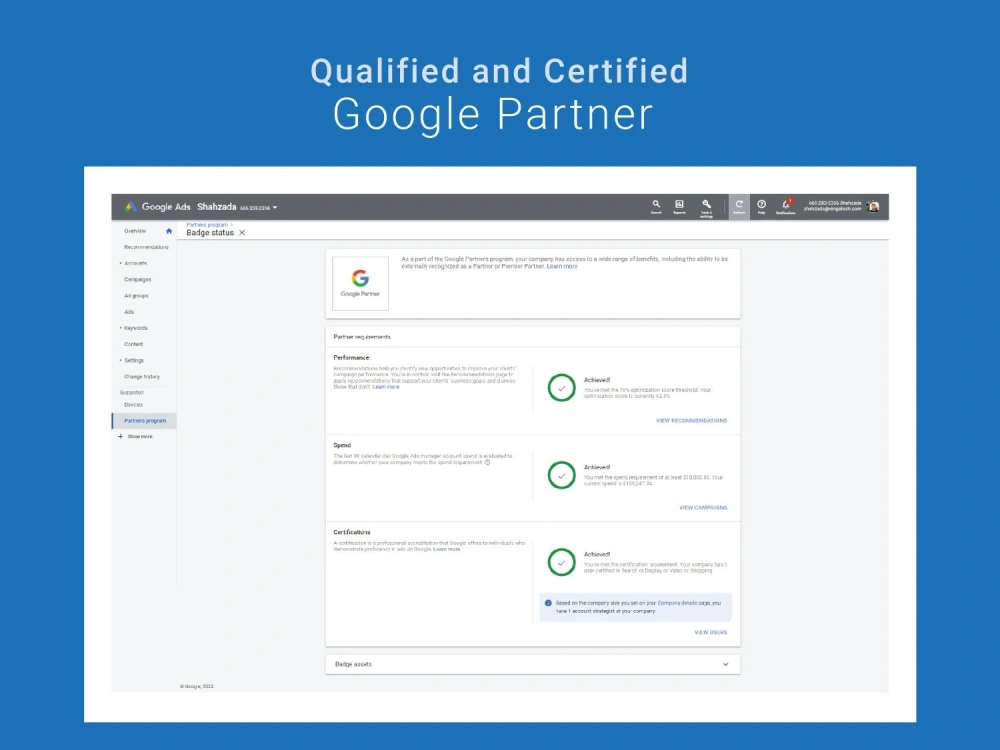The height and width of the screenshot is (750, 1000).
Task: Click the Certifications section heading
Action: [351, 532]
